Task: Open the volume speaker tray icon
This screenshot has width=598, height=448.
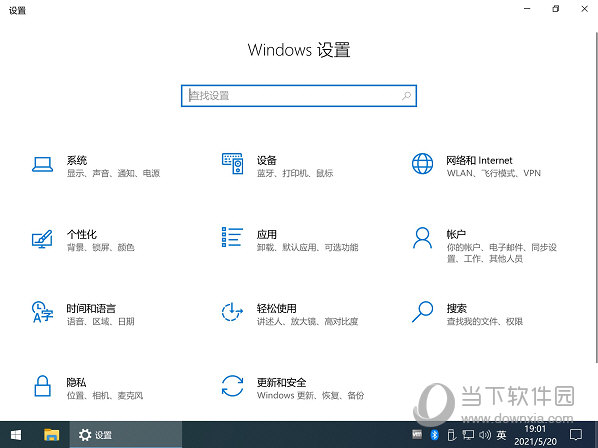Action: (x=484, y=435)
